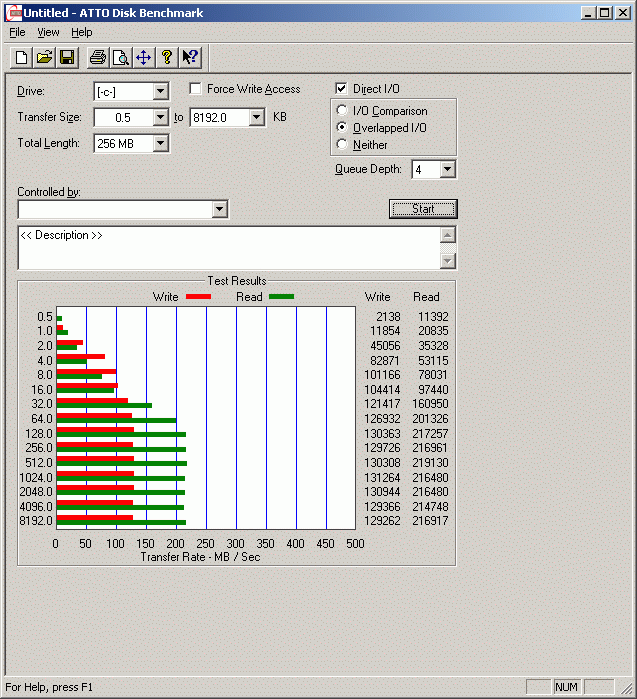Select the Neither radio button
Image resolution: width=637 pixels, height=699 pixels.
coord(342,144)
